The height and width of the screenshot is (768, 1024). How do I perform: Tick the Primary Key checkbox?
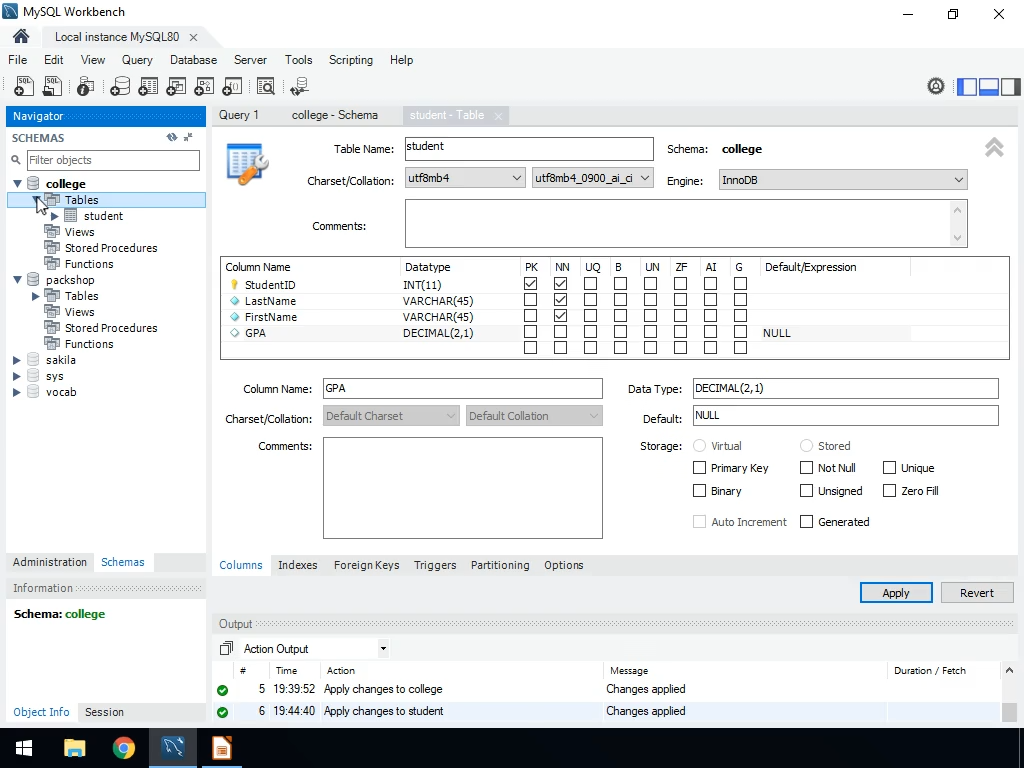[x=700, y=468]
